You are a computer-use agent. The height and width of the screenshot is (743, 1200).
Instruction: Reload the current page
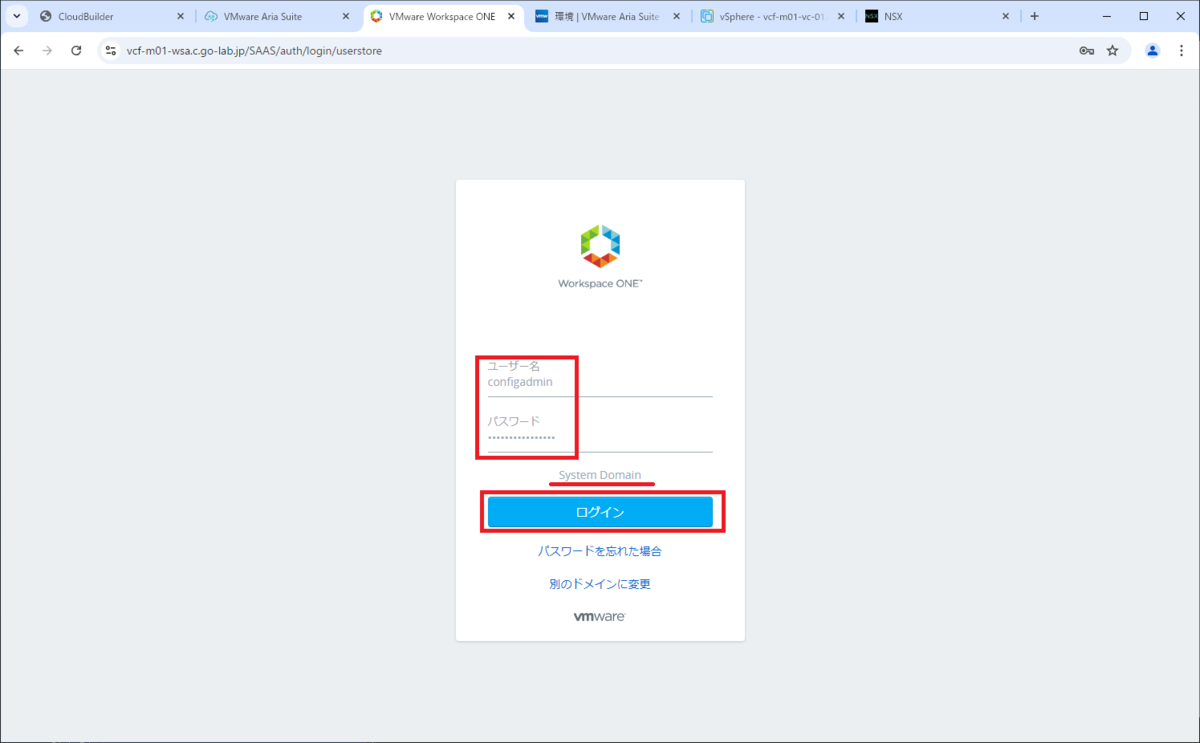click(x=76, y=50)
